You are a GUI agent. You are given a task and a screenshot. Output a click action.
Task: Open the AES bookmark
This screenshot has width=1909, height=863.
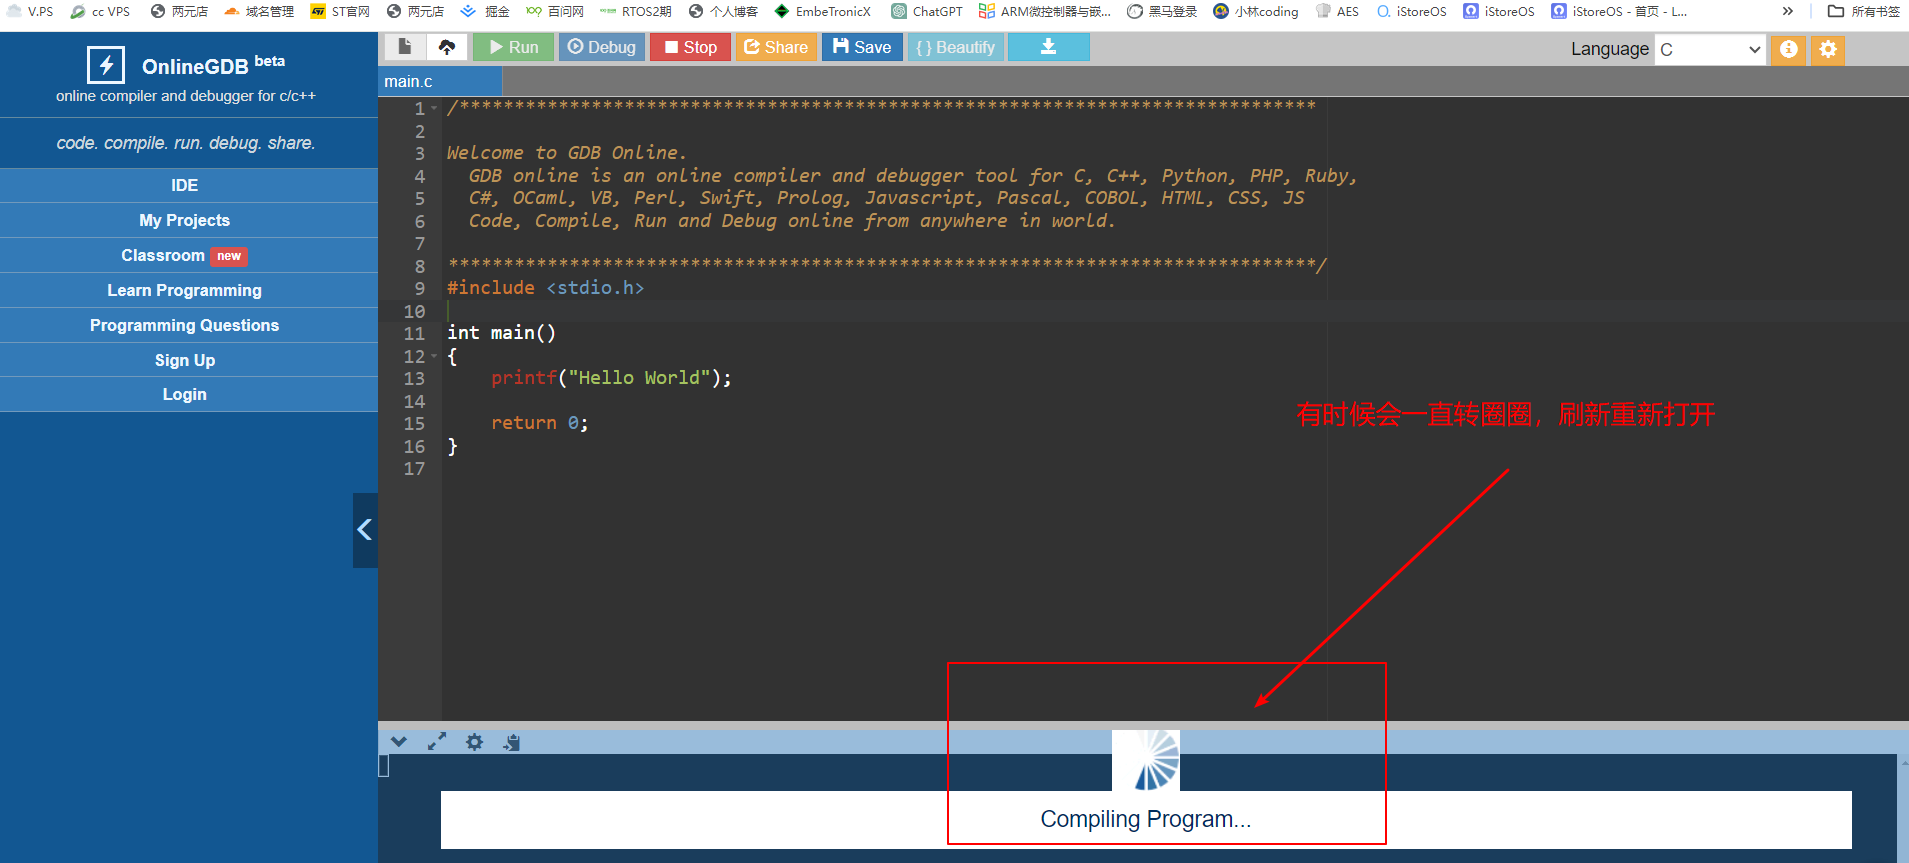coord(1337,11)
